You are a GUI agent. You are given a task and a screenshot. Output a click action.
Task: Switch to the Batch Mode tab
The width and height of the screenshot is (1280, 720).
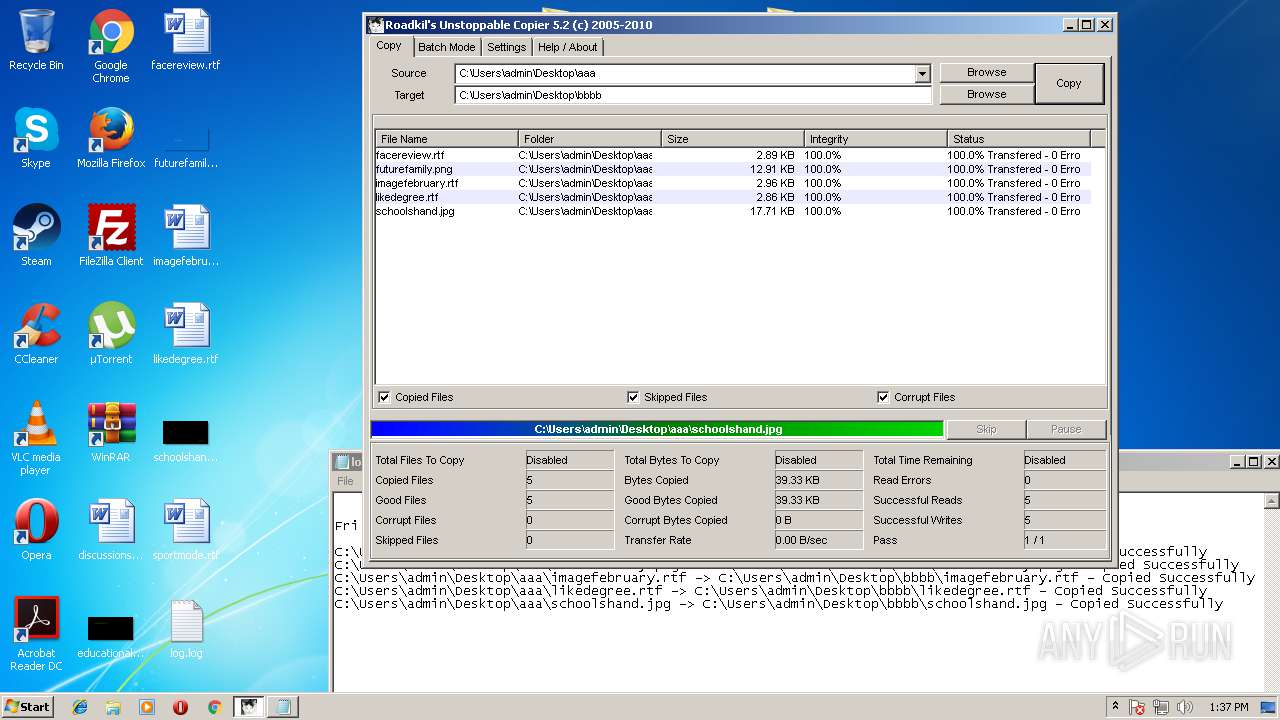(446, 47)
